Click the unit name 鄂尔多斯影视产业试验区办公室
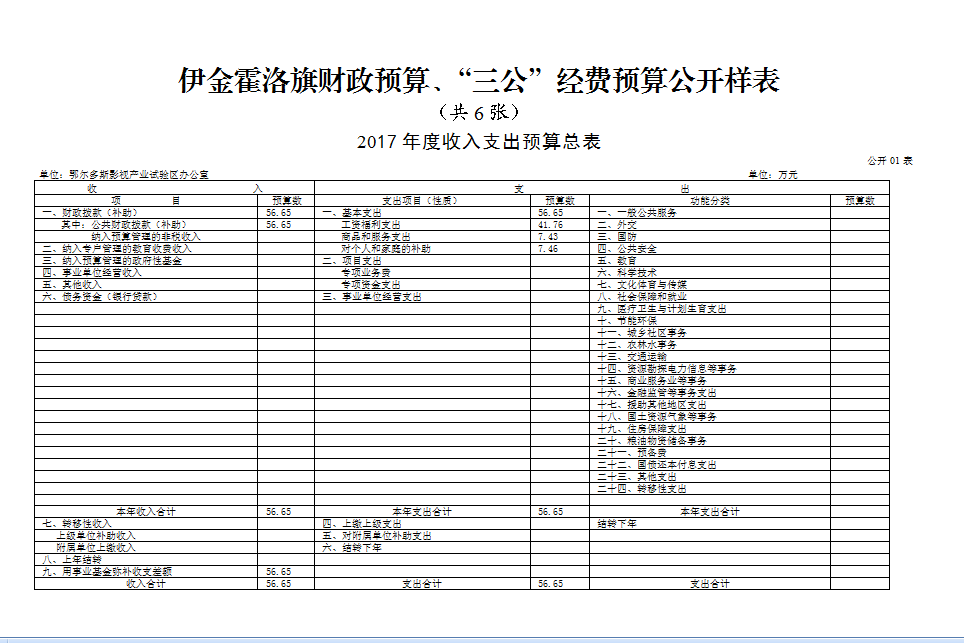This screenshot has width=964, height=643. pyautogui.click(x=139, y=175)
